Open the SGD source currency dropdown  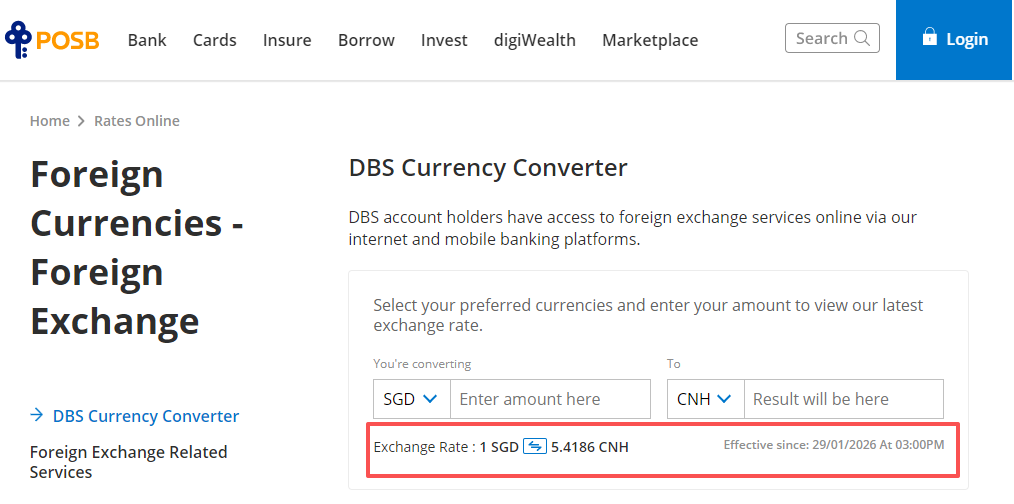click(411, 399)
